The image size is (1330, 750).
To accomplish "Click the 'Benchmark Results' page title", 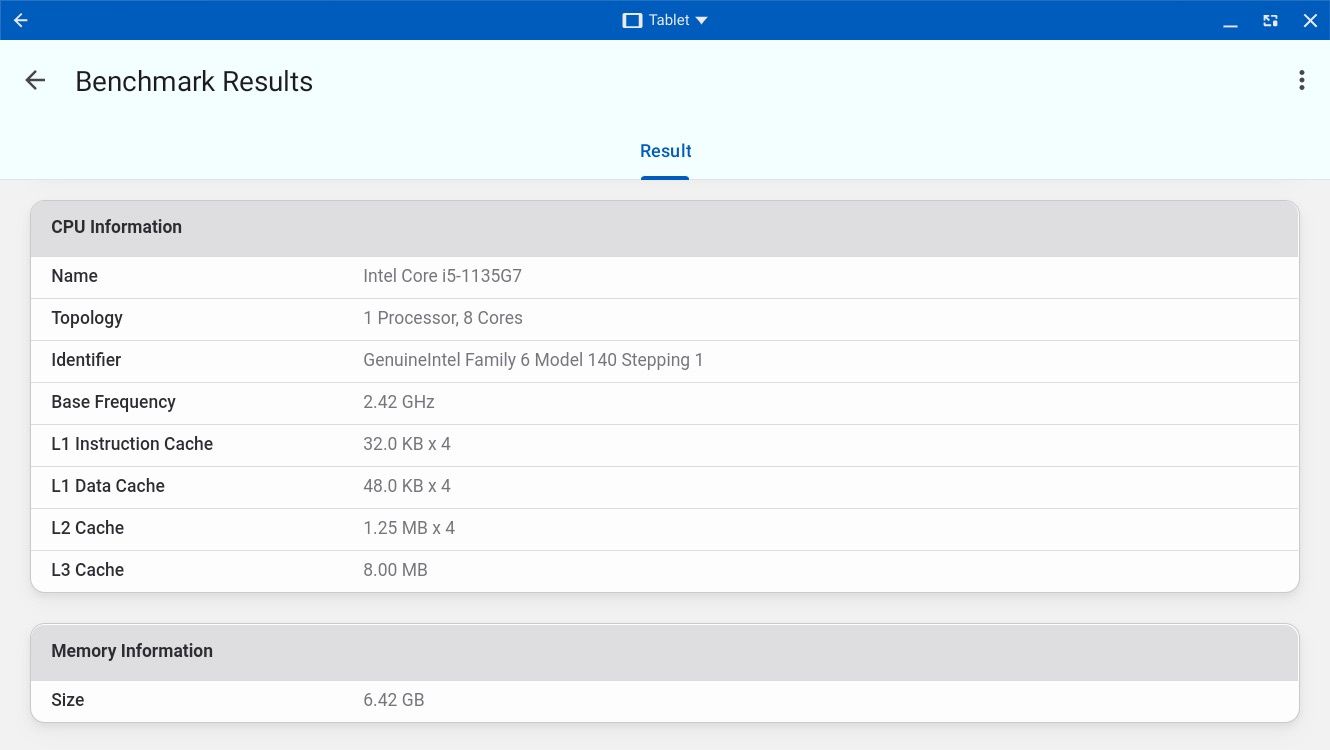I will click(x=194, y=82).
